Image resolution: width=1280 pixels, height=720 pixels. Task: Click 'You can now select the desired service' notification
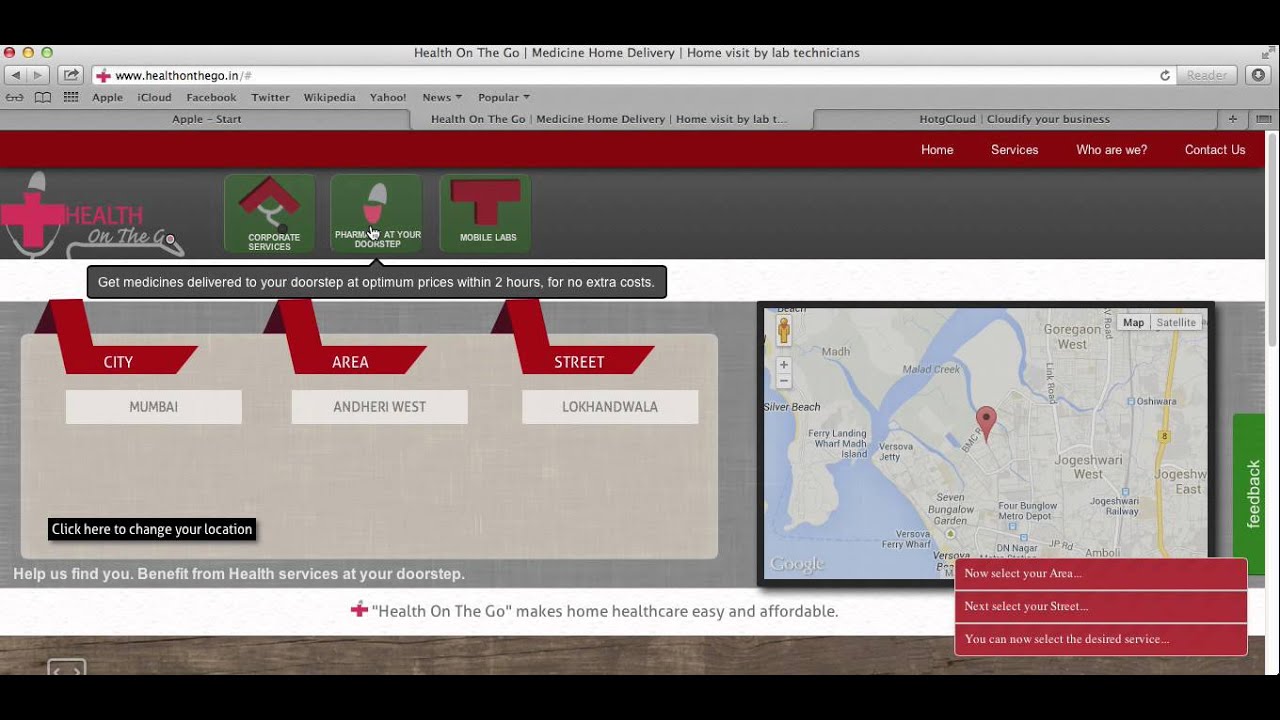point(1101,639)
